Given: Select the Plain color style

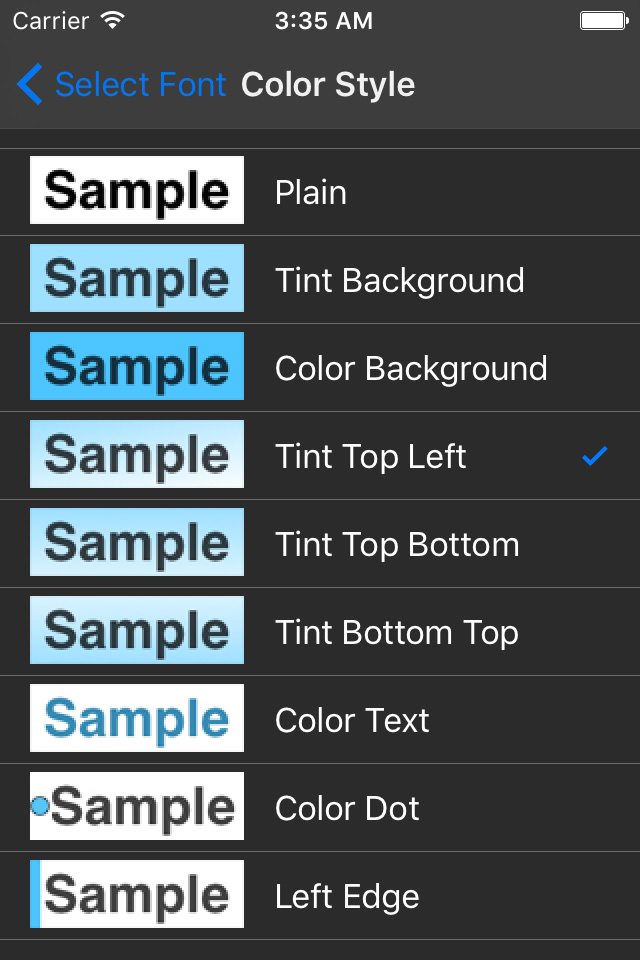Looking at the screenshot, I should 311,192.
